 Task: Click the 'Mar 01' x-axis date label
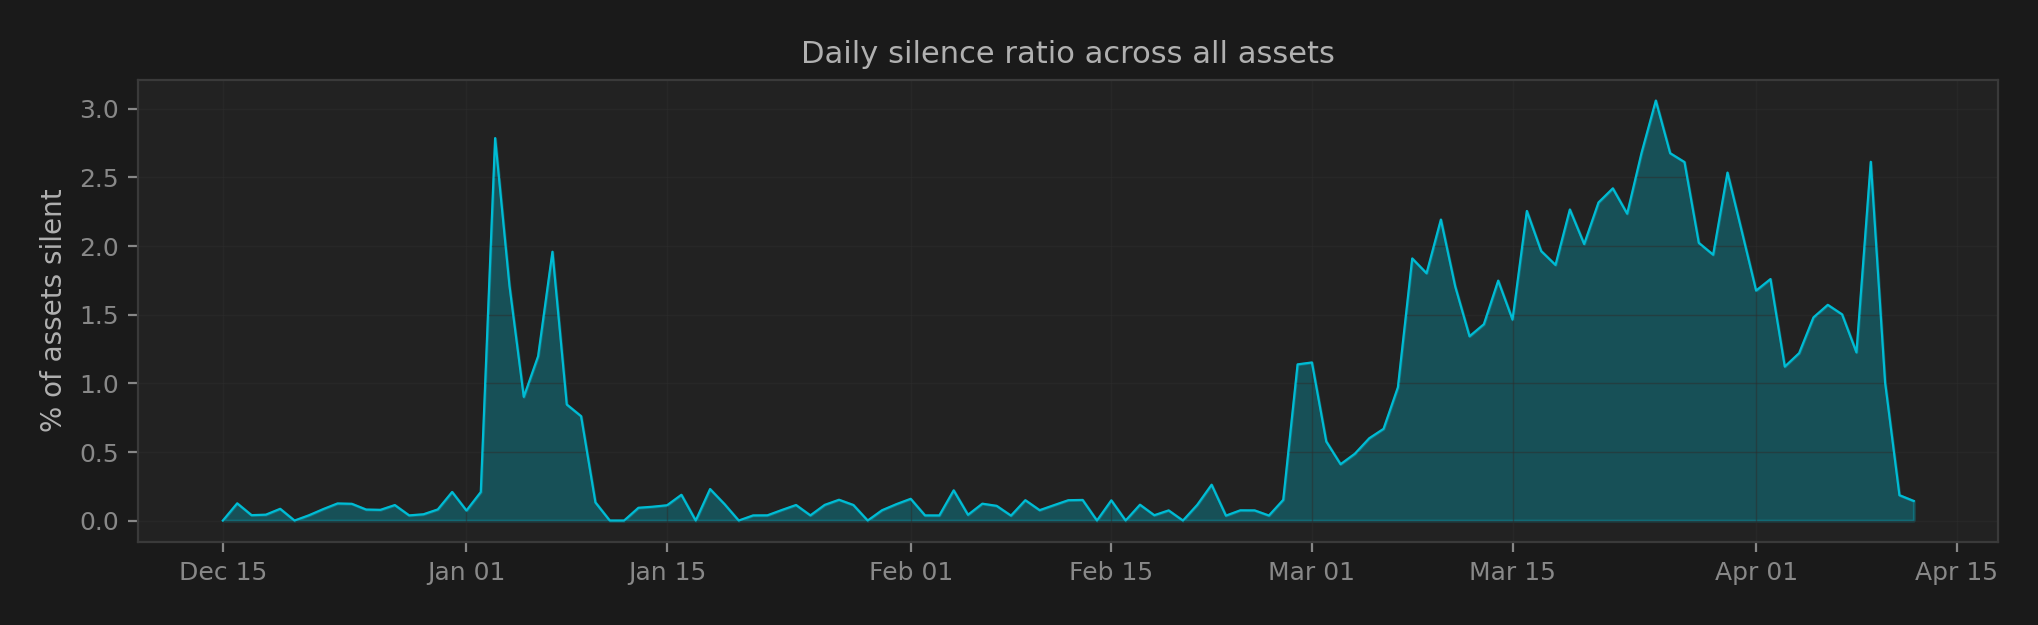click(x=1311, y=572)
